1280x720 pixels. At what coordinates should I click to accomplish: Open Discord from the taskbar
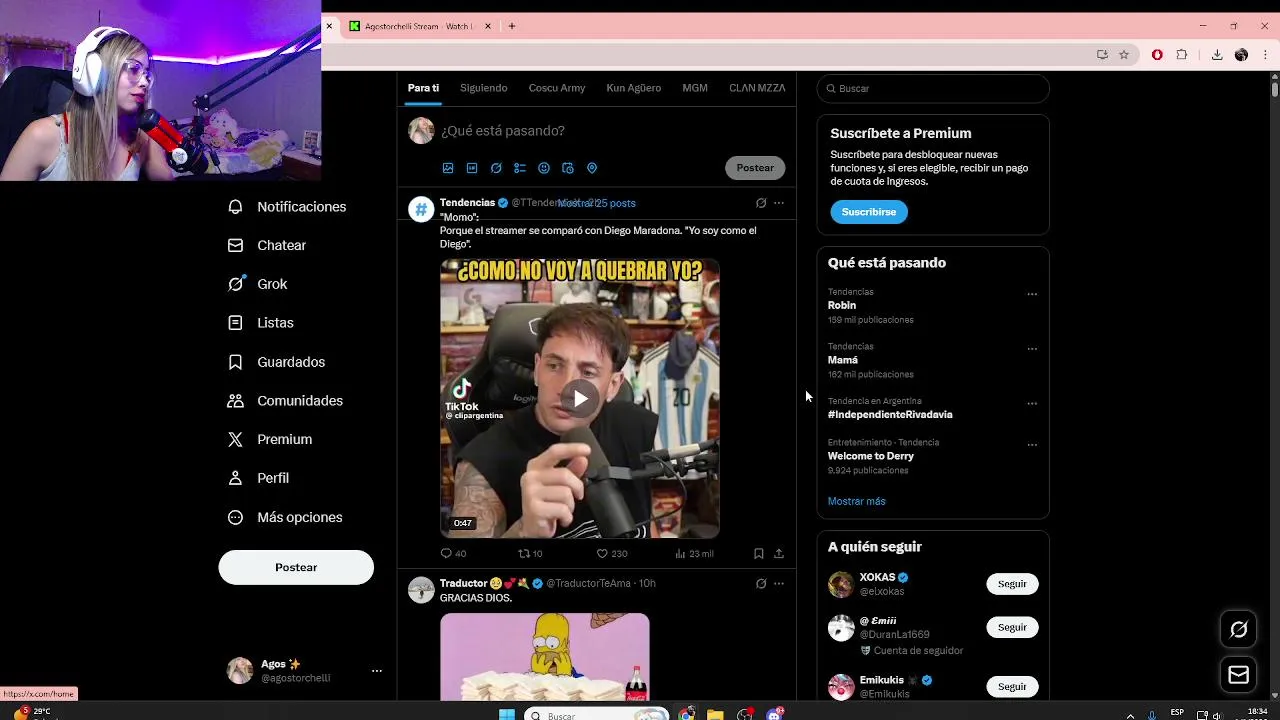775,714
